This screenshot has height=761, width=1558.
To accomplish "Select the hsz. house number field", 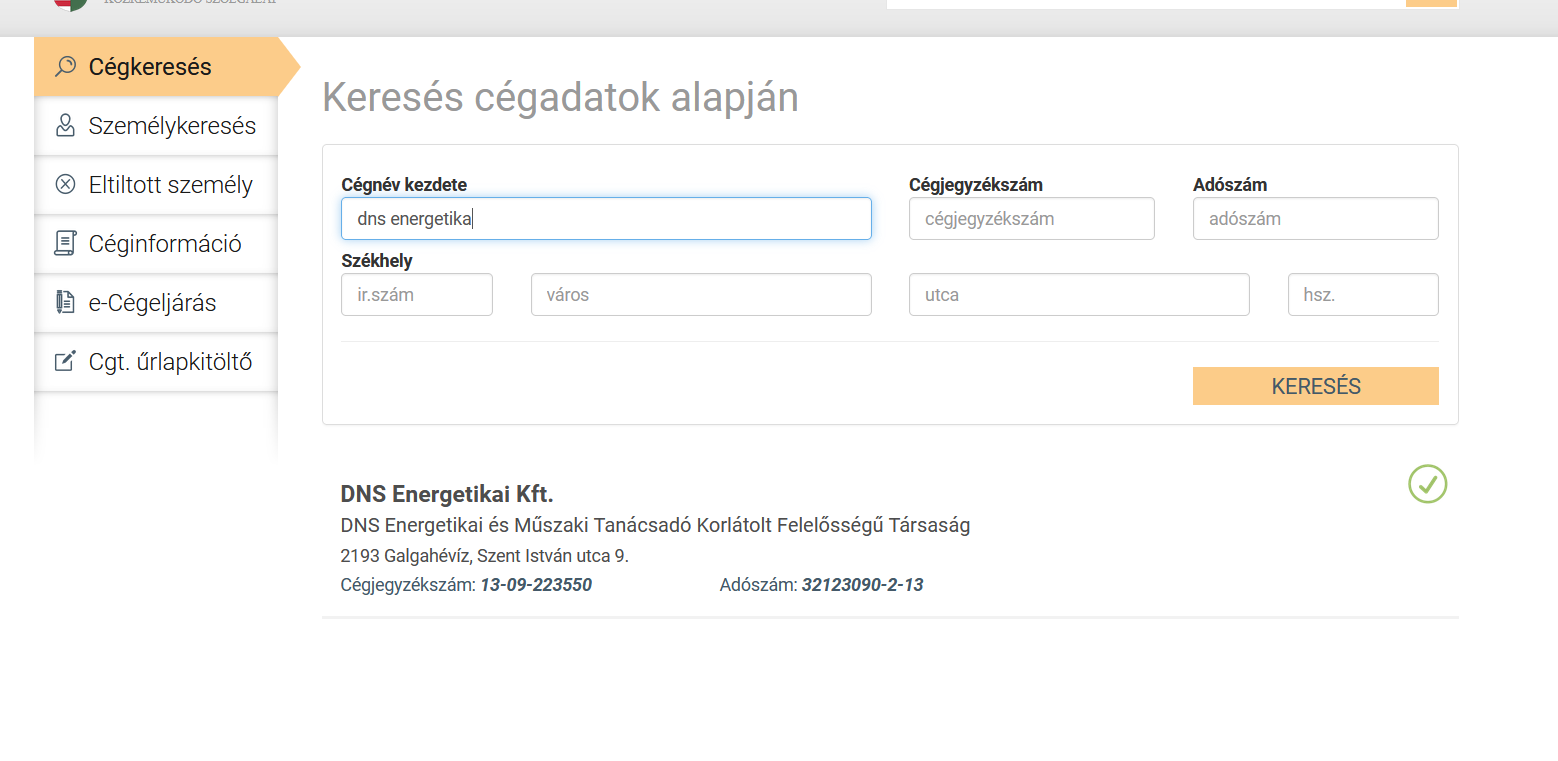I will pos(1363,295).
